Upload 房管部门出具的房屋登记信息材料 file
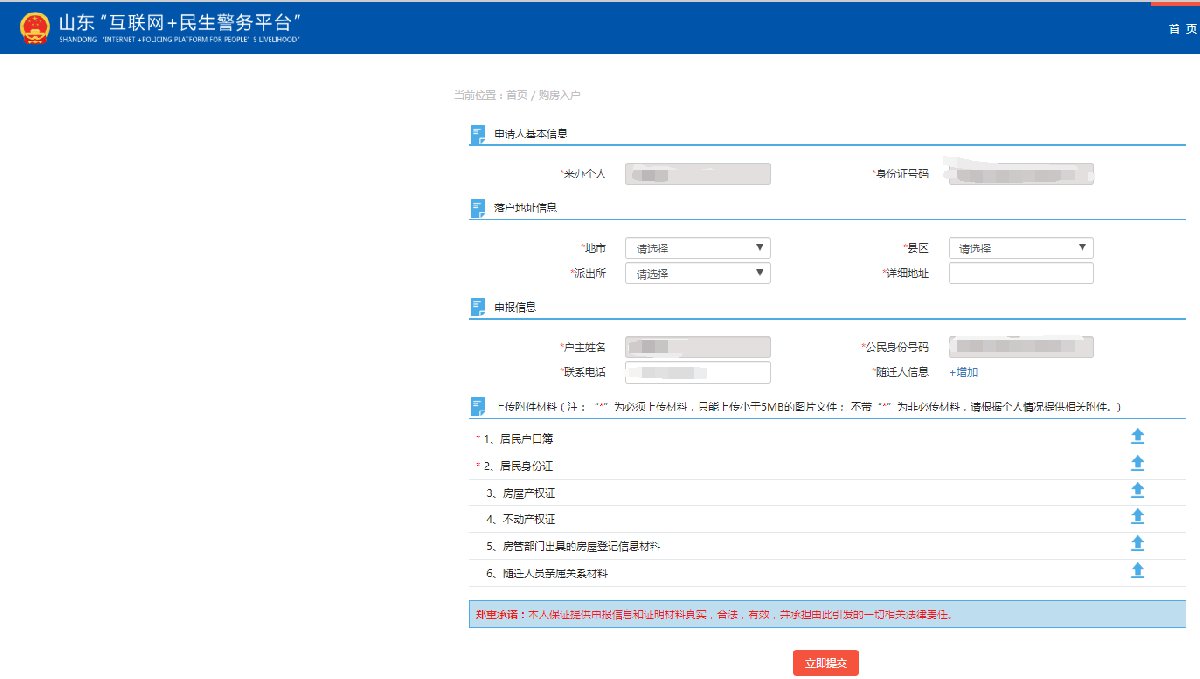 pyautogui.click(x=1137, y=543)
